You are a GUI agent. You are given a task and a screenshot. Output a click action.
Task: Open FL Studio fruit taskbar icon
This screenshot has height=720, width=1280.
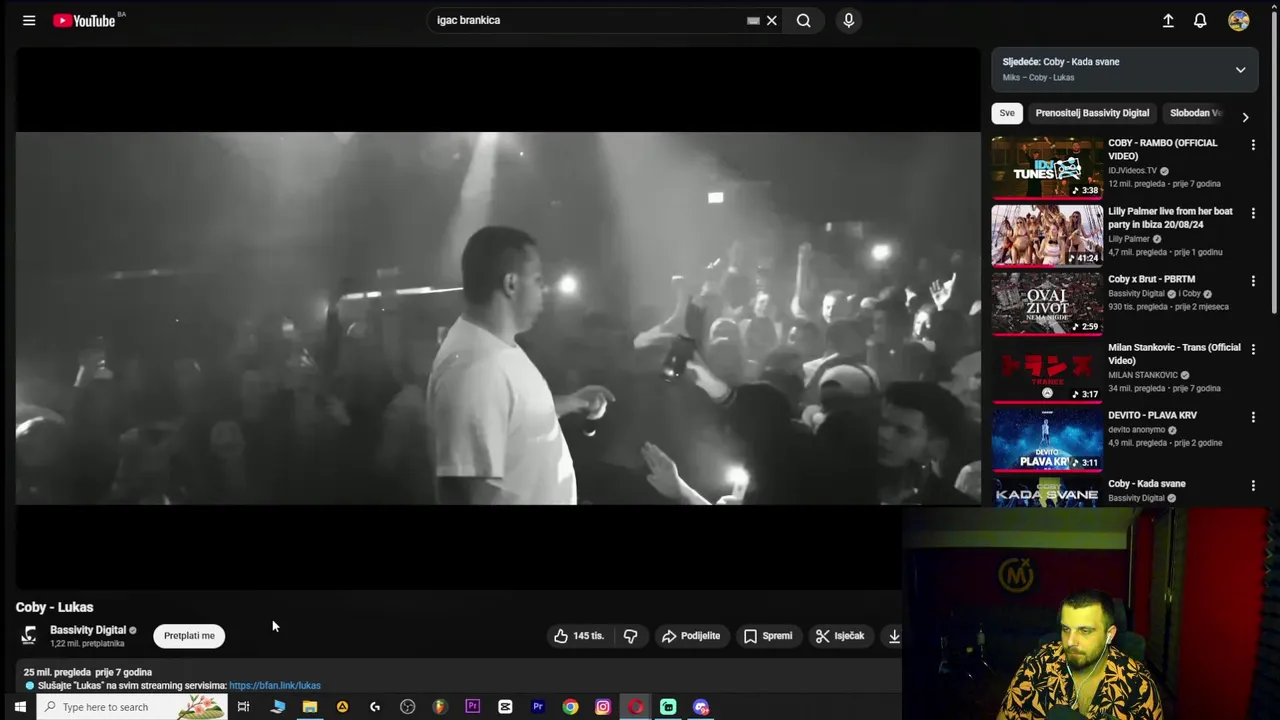pos(439,707)
